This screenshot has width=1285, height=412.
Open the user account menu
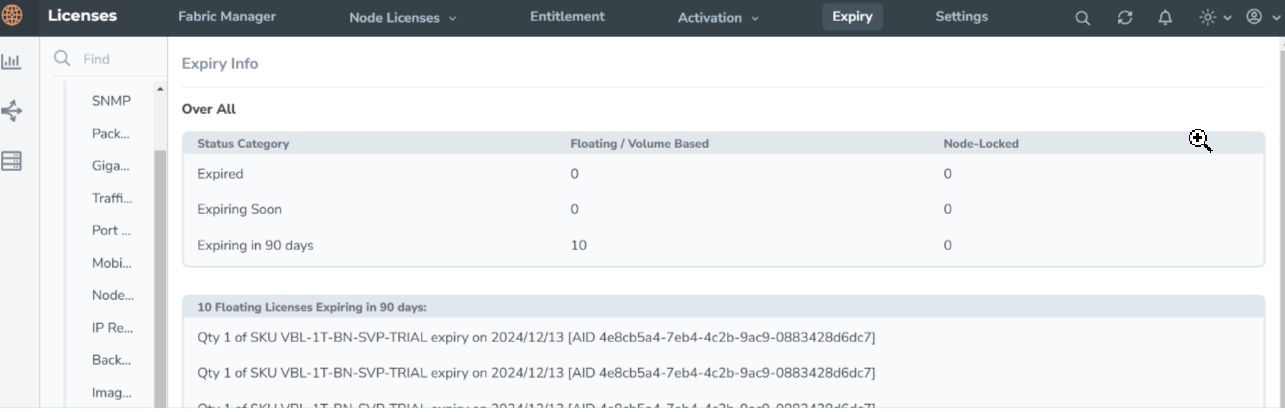[1260, 18]
